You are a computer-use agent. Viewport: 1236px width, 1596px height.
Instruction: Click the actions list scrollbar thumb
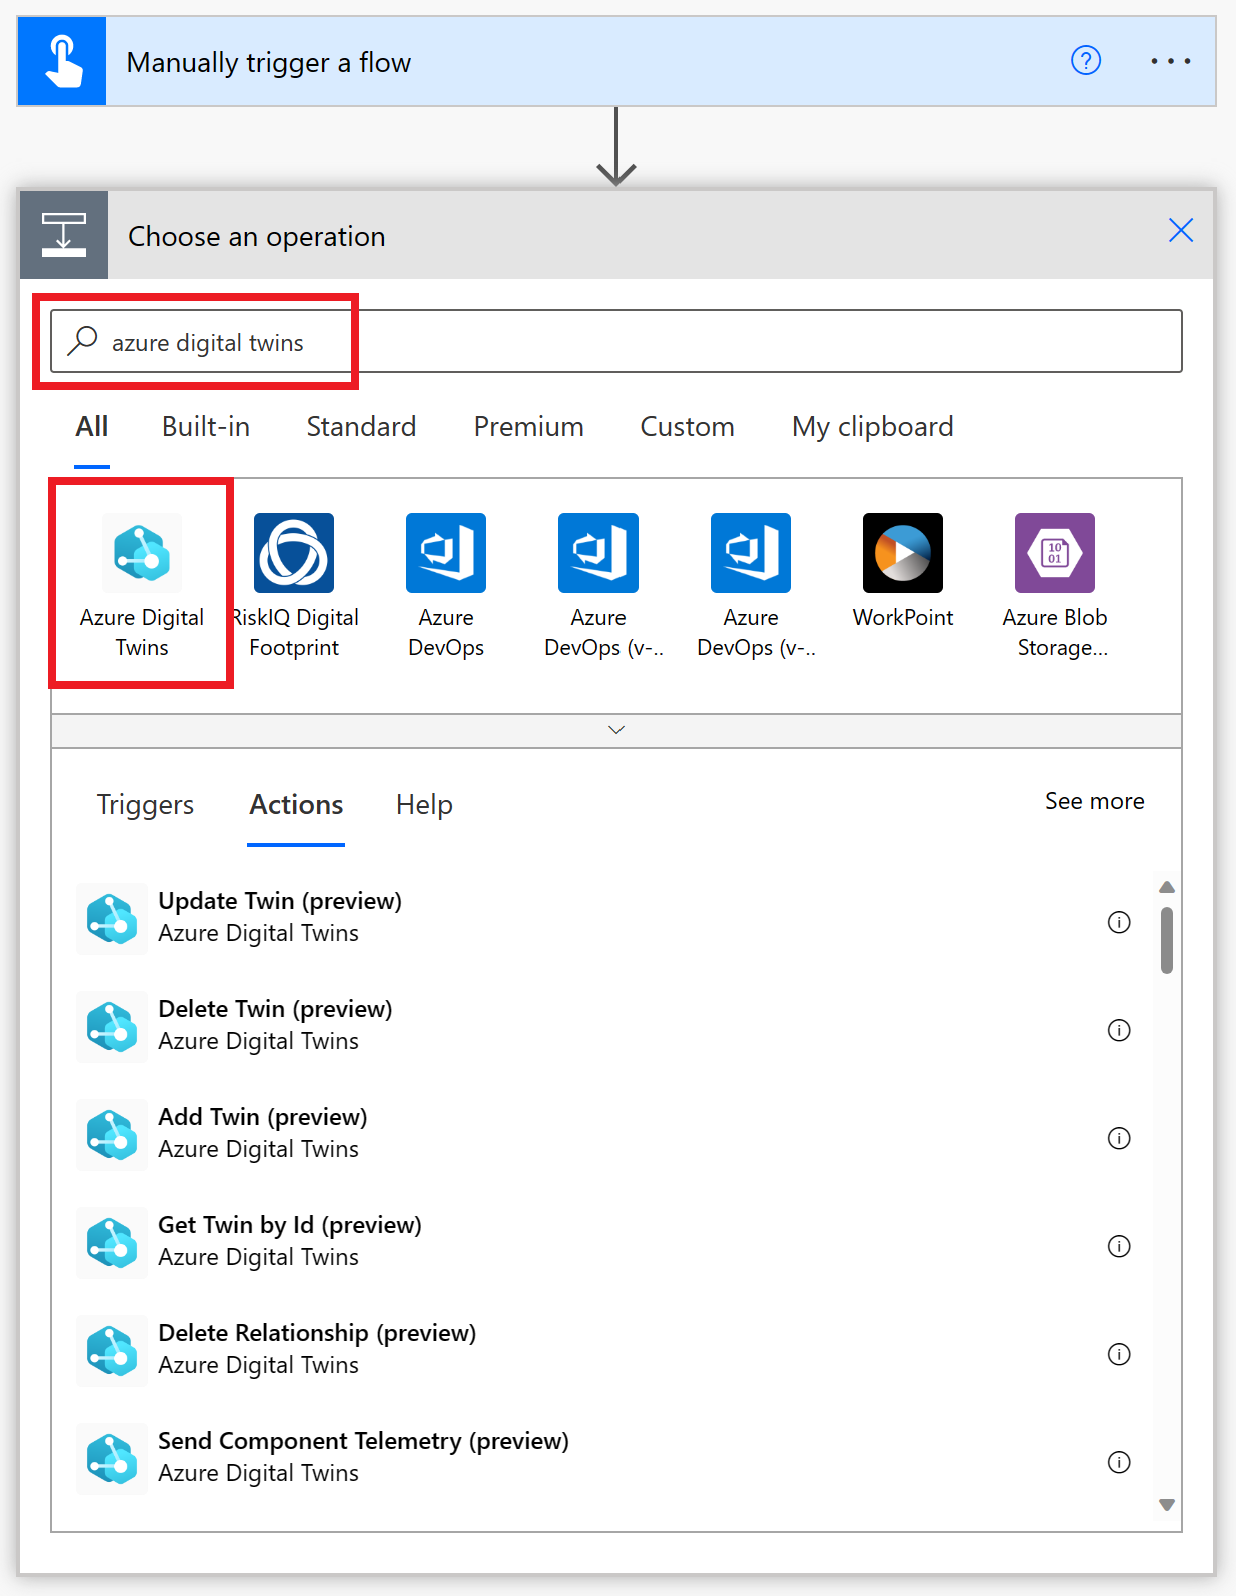(1166, 940)
